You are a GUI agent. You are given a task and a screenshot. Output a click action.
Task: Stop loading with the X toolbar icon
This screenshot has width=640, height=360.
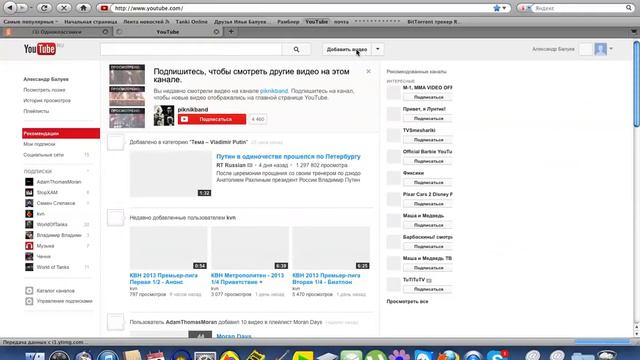pyautogui.click(x=64, y=8)
